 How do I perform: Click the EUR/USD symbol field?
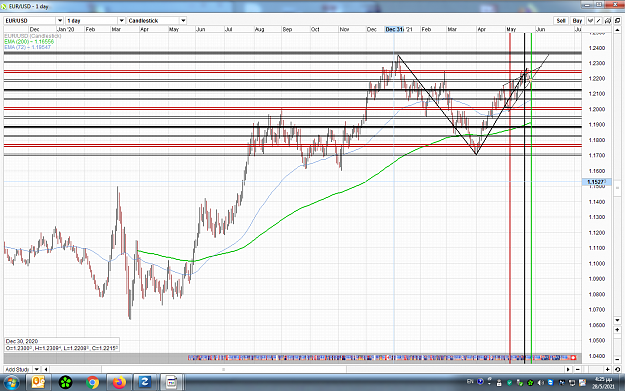click(30, 20)
